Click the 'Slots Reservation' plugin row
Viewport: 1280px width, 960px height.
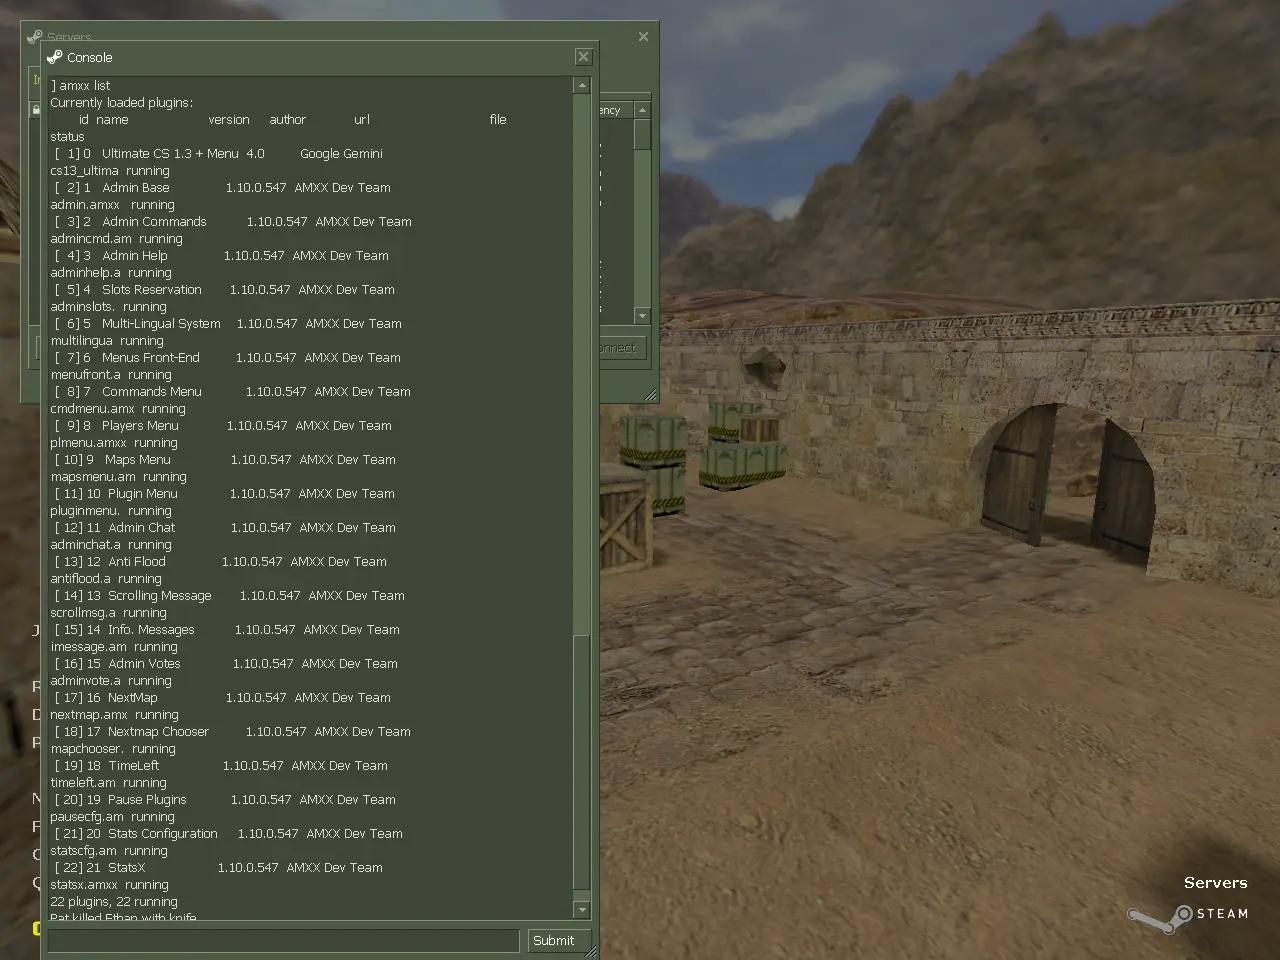click(x=224, y=290)
